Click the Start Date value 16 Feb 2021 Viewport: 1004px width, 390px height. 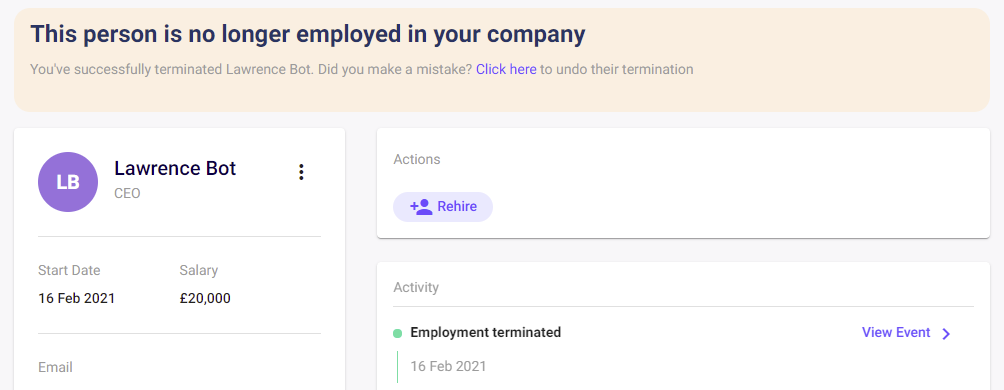77,298
